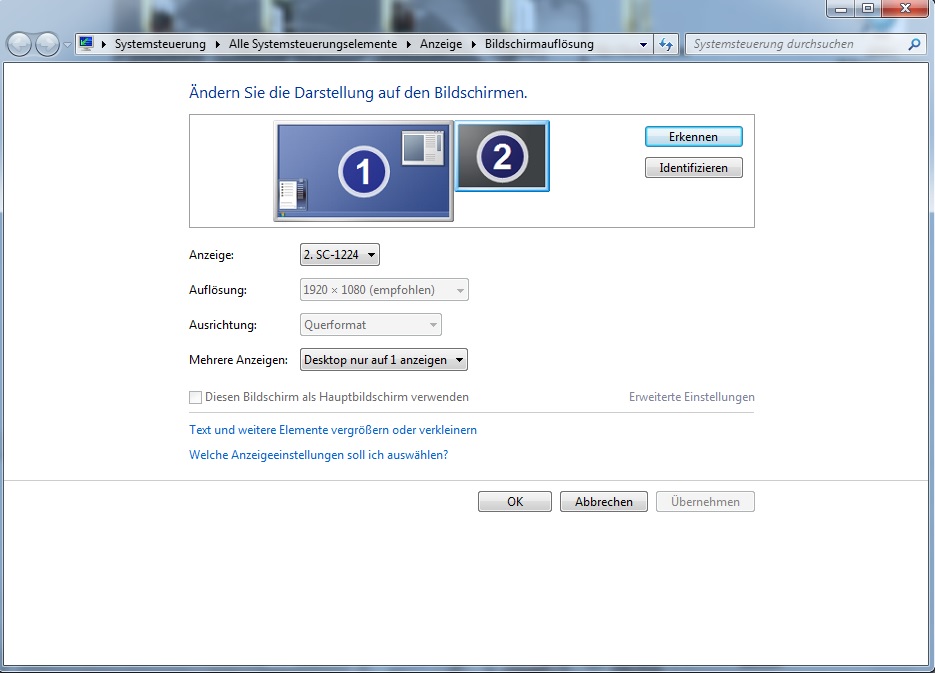The image size is (935, 673).
Task: Open the Anzeige dropdown showing 2. SC-1224
Action: 340,255
